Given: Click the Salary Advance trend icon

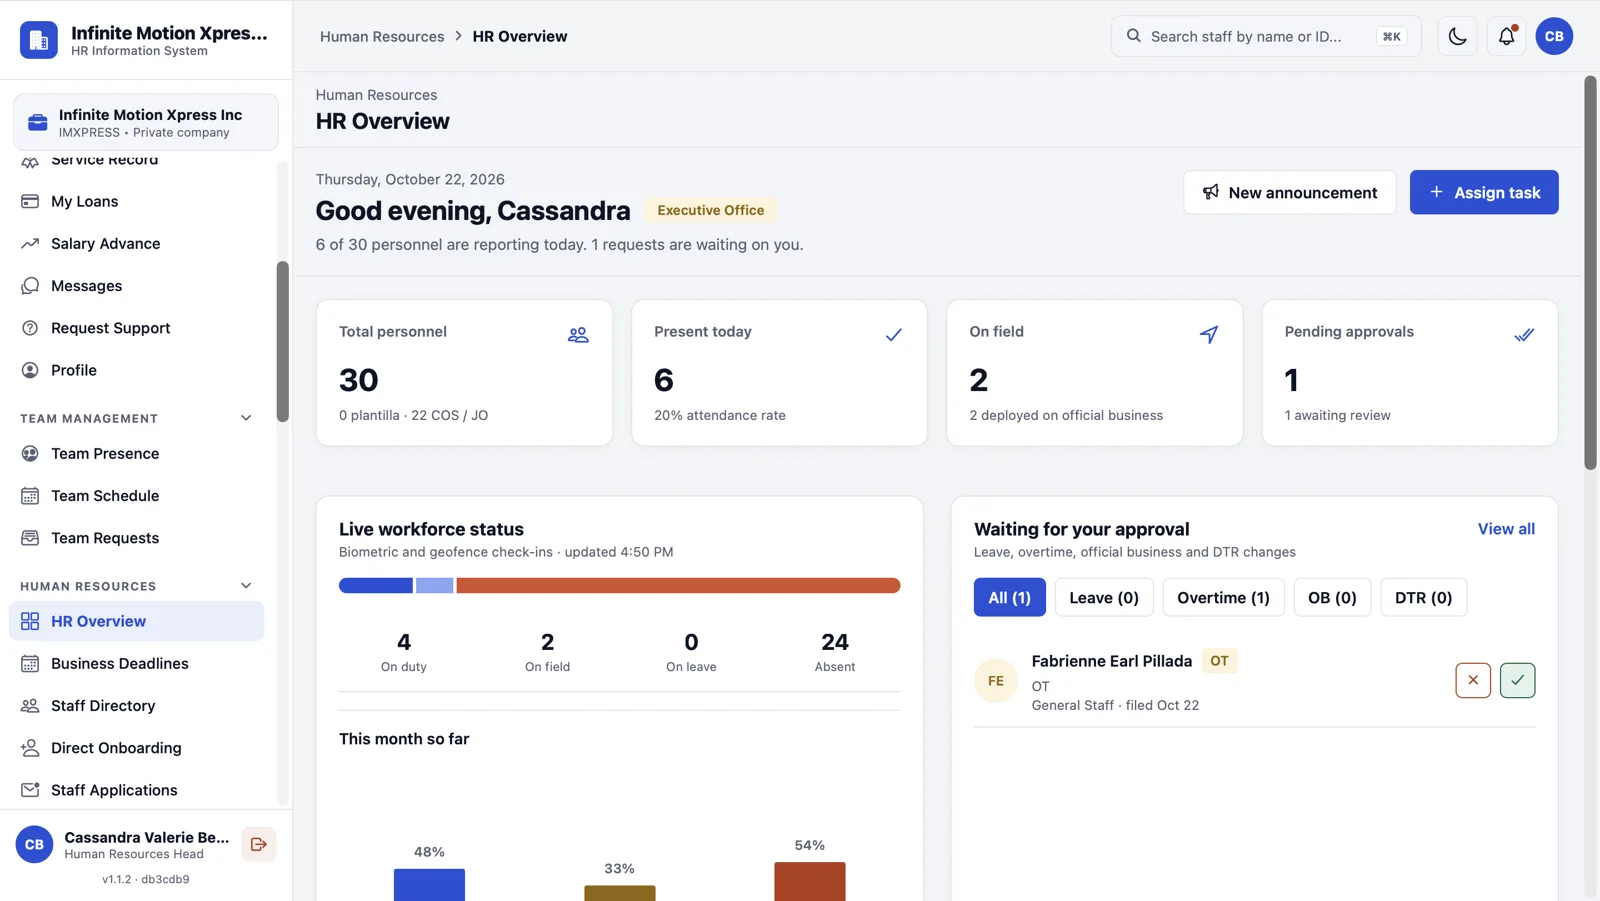Looking at the screenshot, I should pyautogui.click(x=30, y=243).
